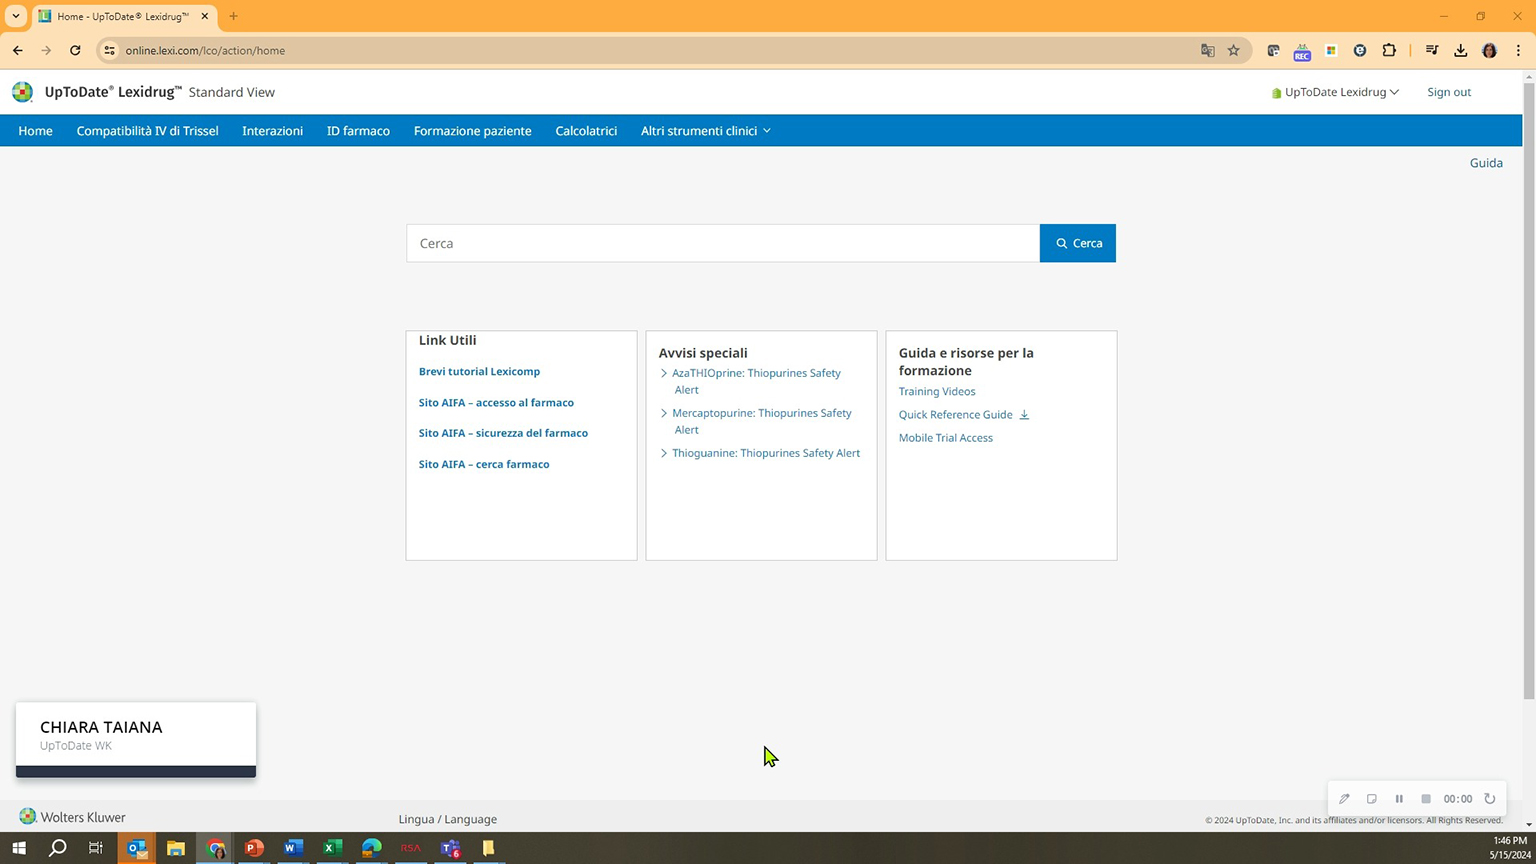Expand the Thioguanine Thiopurines Safety Alert
This screenshot has width=1536, height=864.
pos(664,453)
